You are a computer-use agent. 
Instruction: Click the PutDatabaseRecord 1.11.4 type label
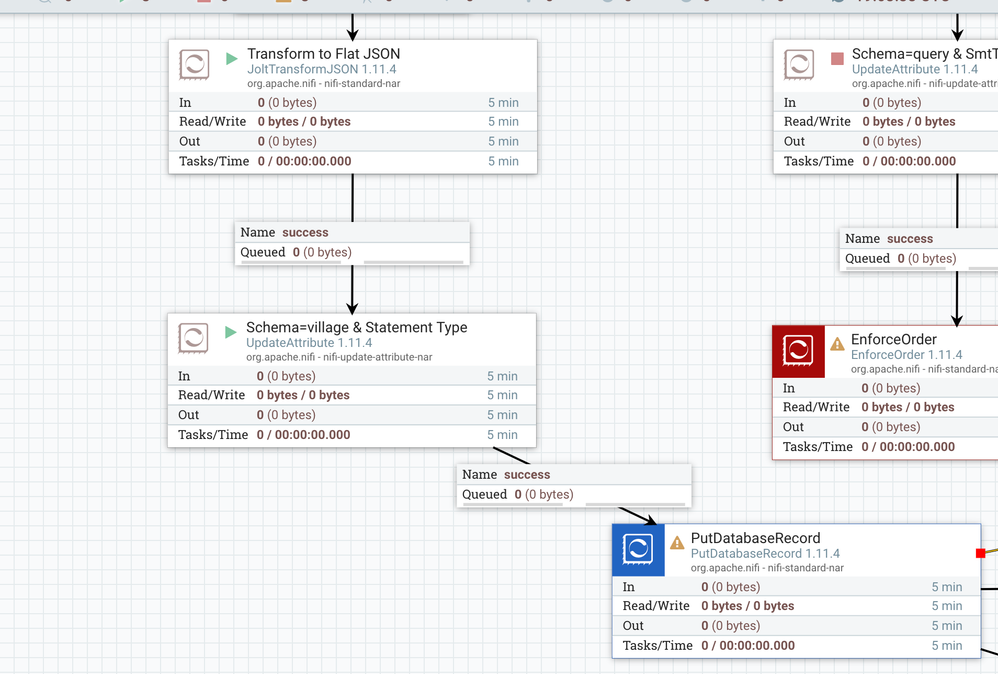[x=765, y=554]
